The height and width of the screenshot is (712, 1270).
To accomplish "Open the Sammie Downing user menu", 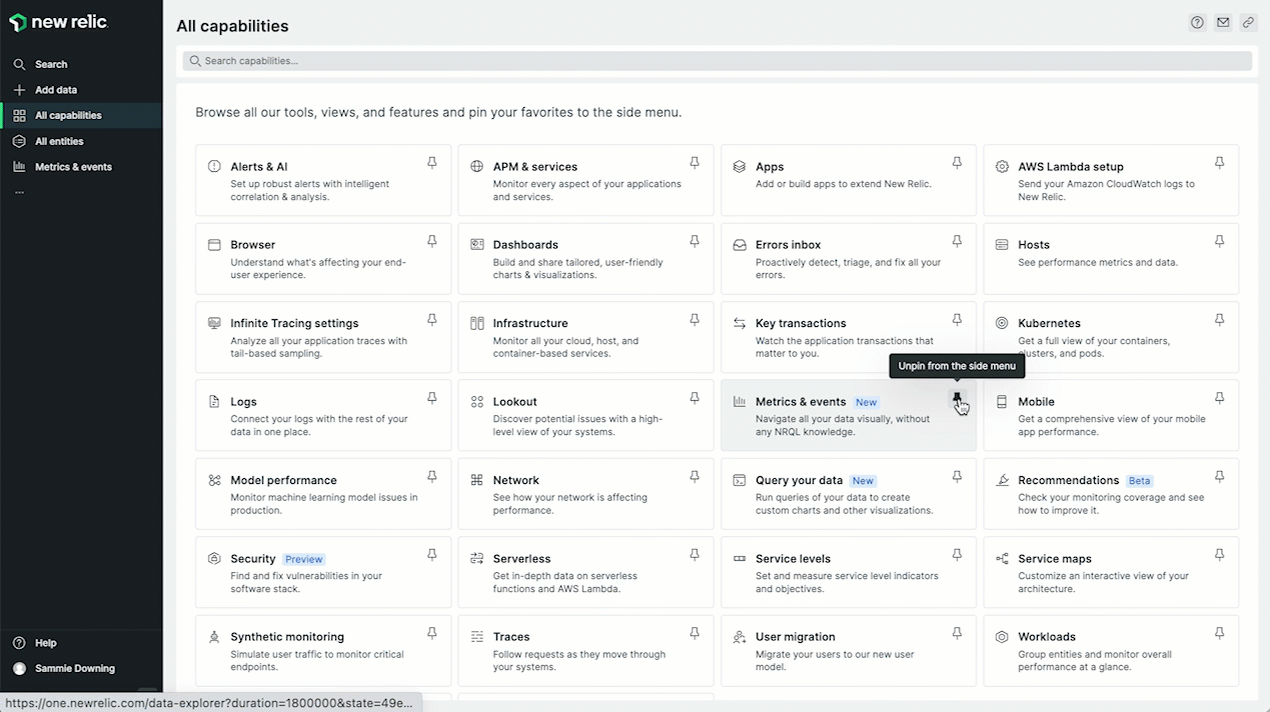I will click(74, 668).
